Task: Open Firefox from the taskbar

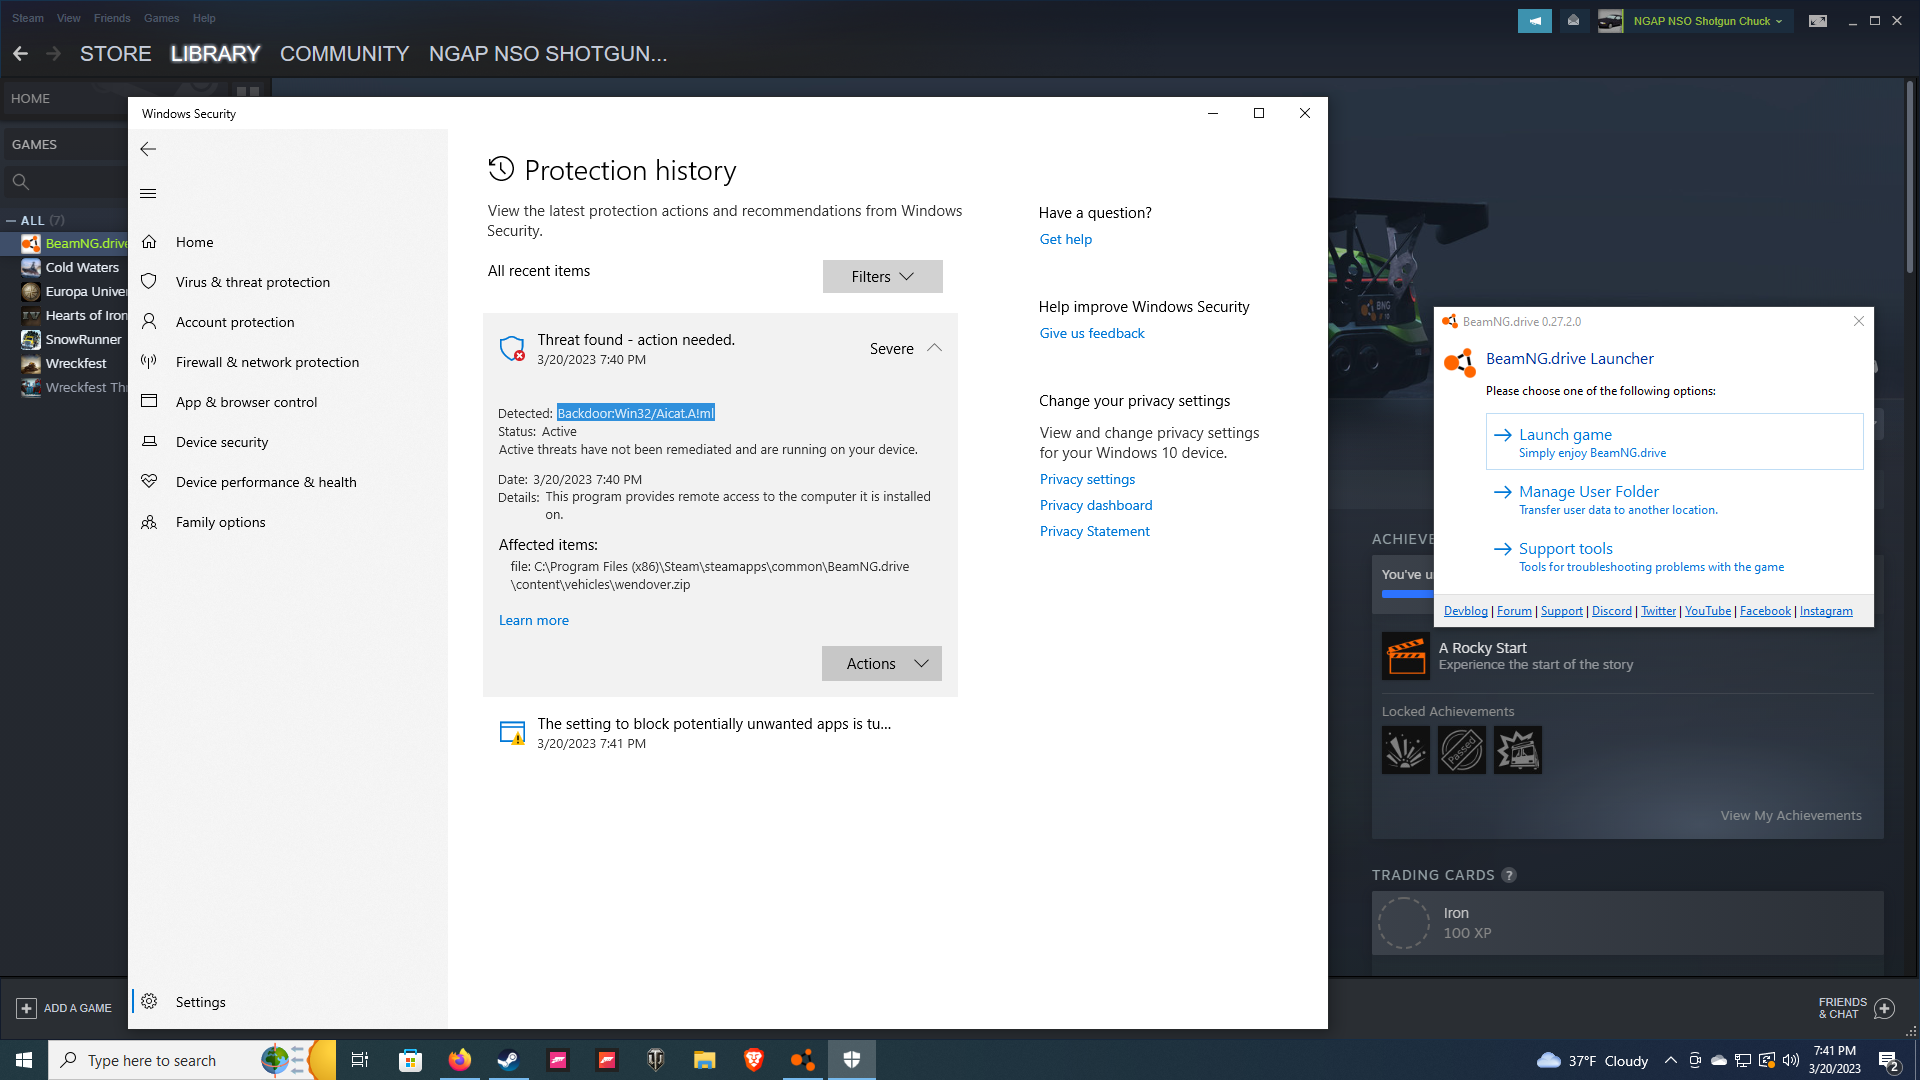Action: point(459,1060)
